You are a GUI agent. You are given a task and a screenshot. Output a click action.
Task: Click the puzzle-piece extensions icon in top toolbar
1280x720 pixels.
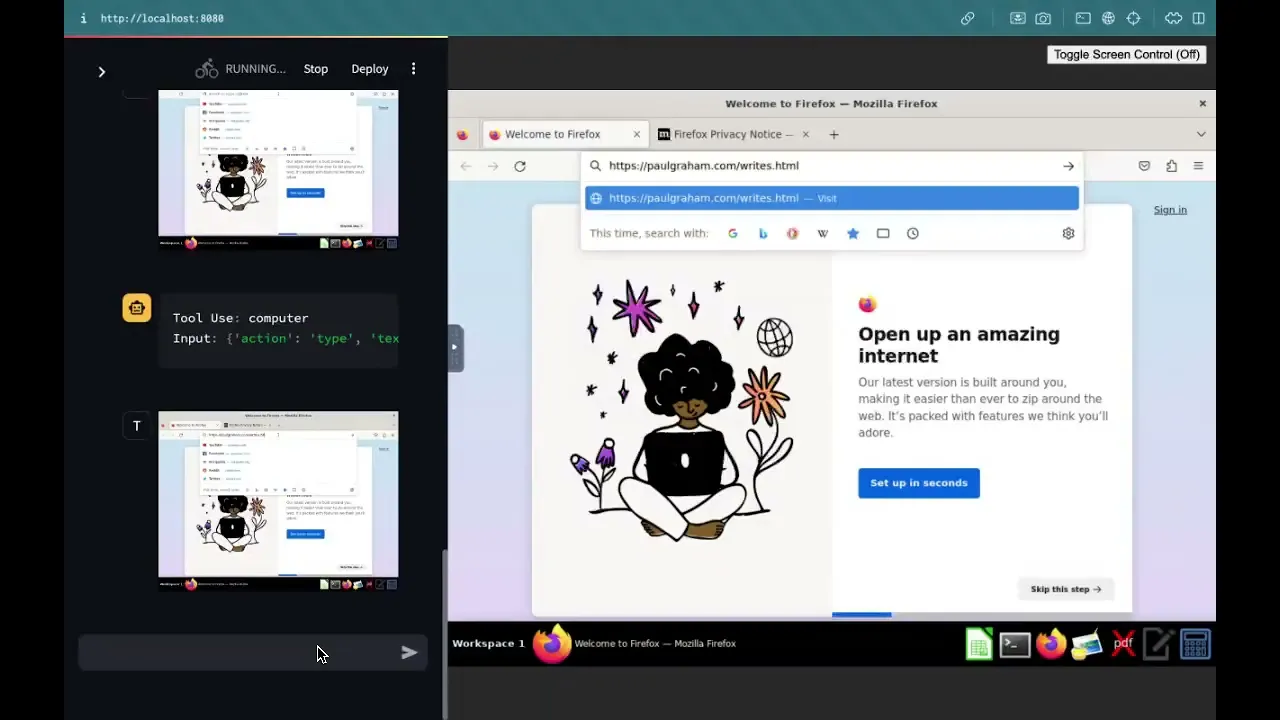[x=1173, y=18]
